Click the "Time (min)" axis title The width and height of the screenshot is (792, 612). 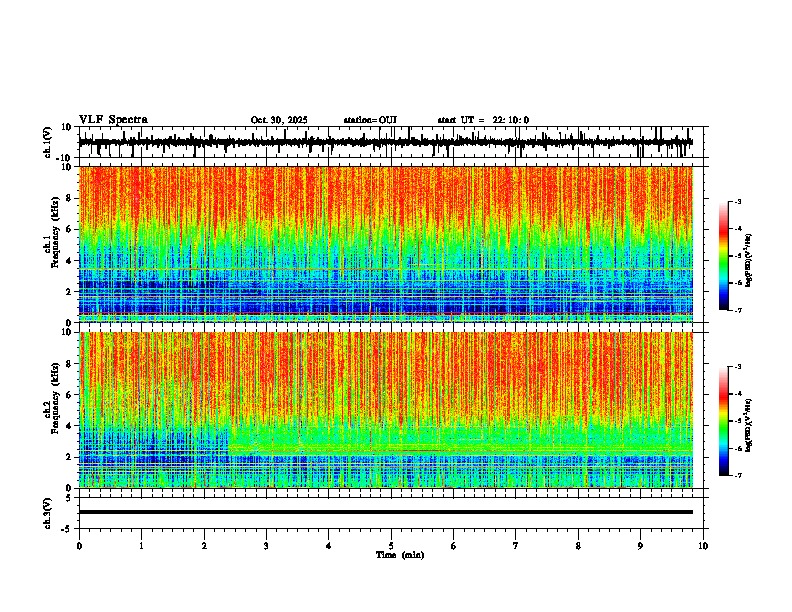[x=400, y=555]
